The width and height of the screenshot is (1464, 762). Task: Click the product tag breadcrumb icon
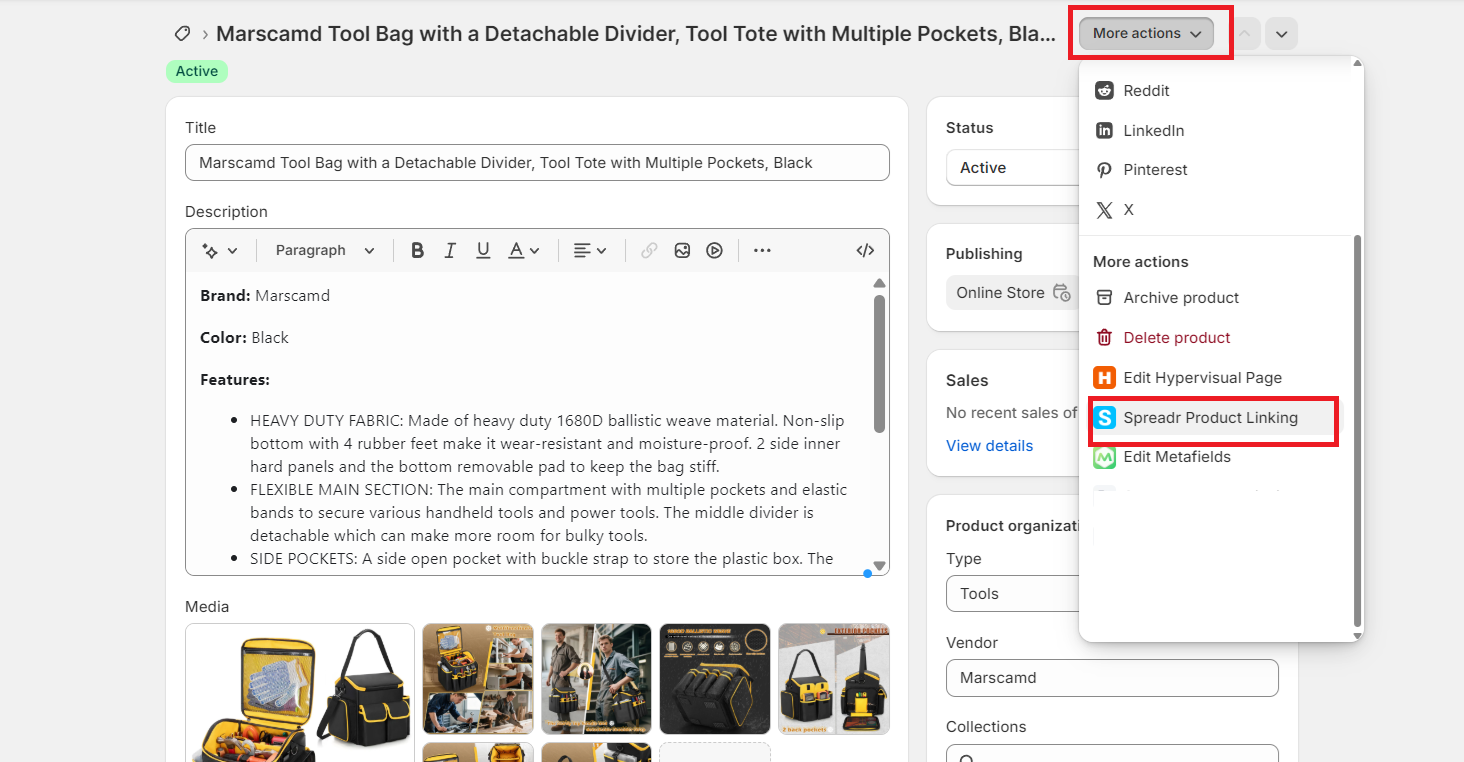182,33
